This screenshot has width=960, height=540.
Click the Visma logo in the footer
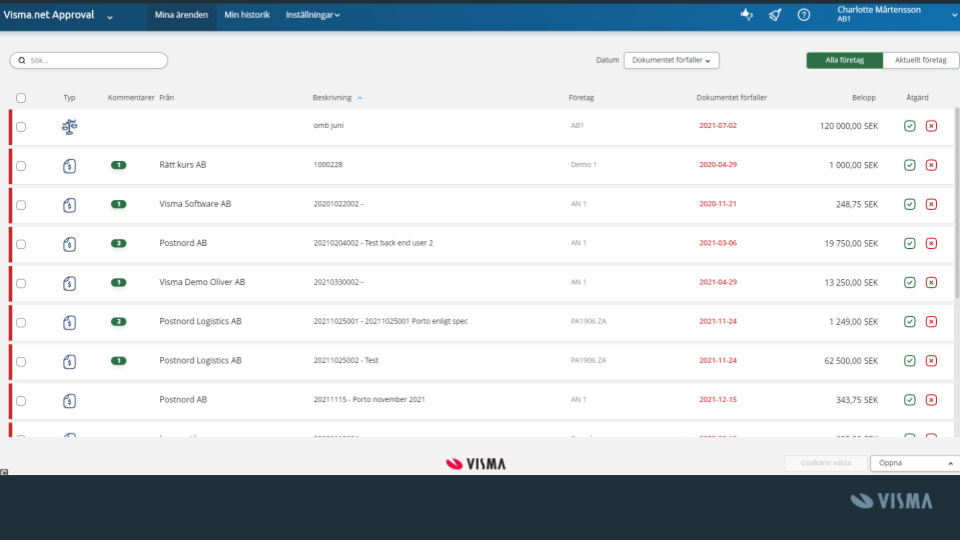pos(476,463)
